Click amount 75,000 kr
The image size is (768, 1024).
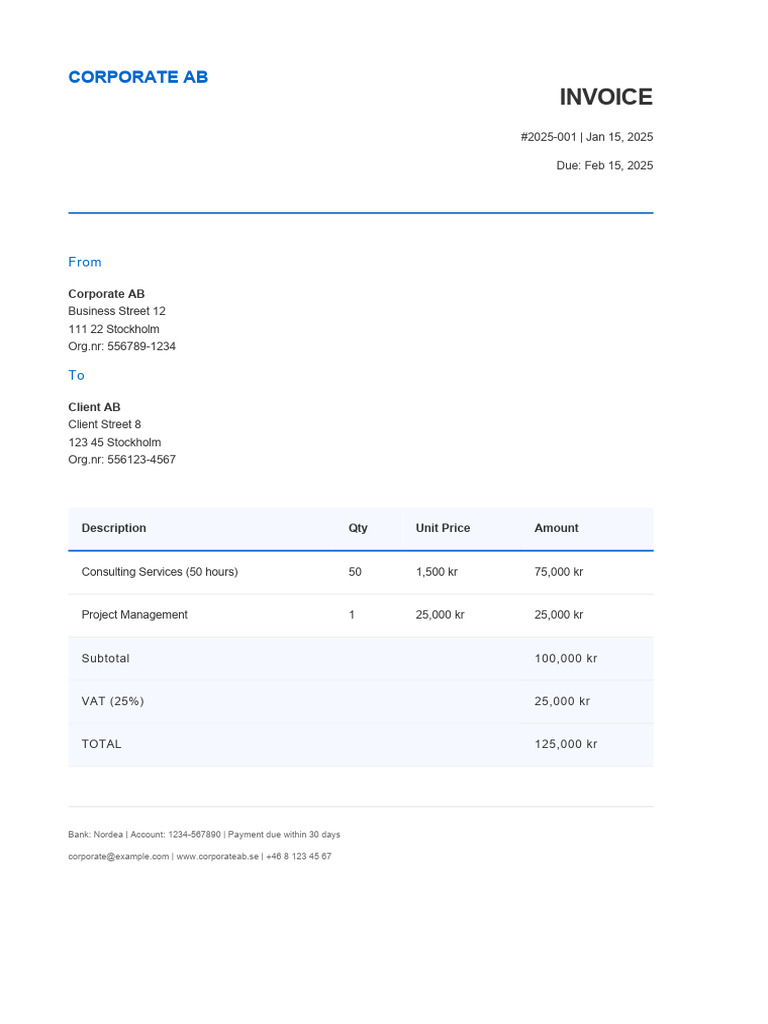click(x=558, y=571)
